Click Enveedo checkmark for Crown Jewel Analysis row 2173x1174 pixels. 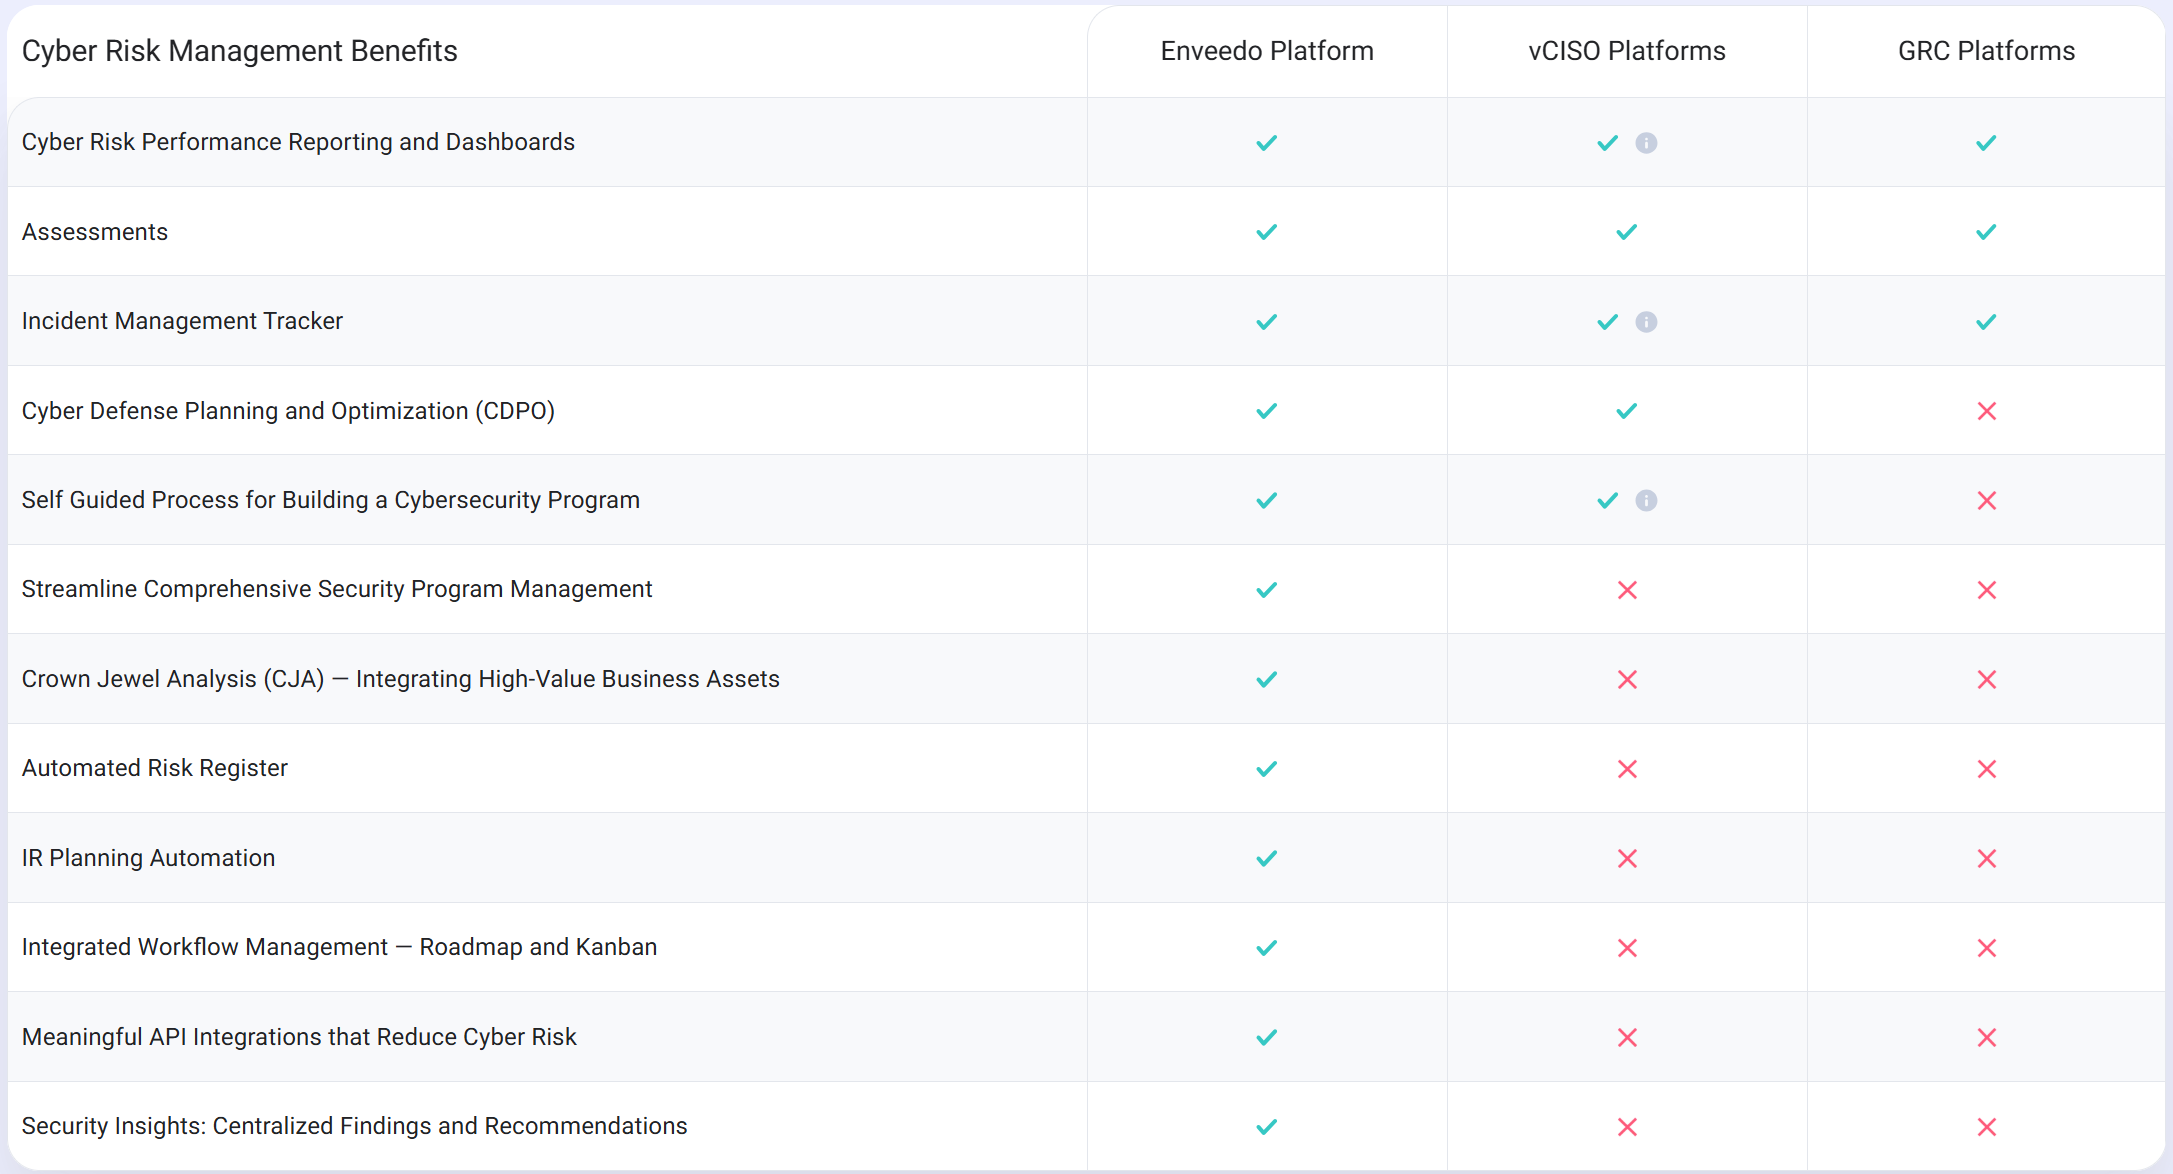pos(1267,679)
